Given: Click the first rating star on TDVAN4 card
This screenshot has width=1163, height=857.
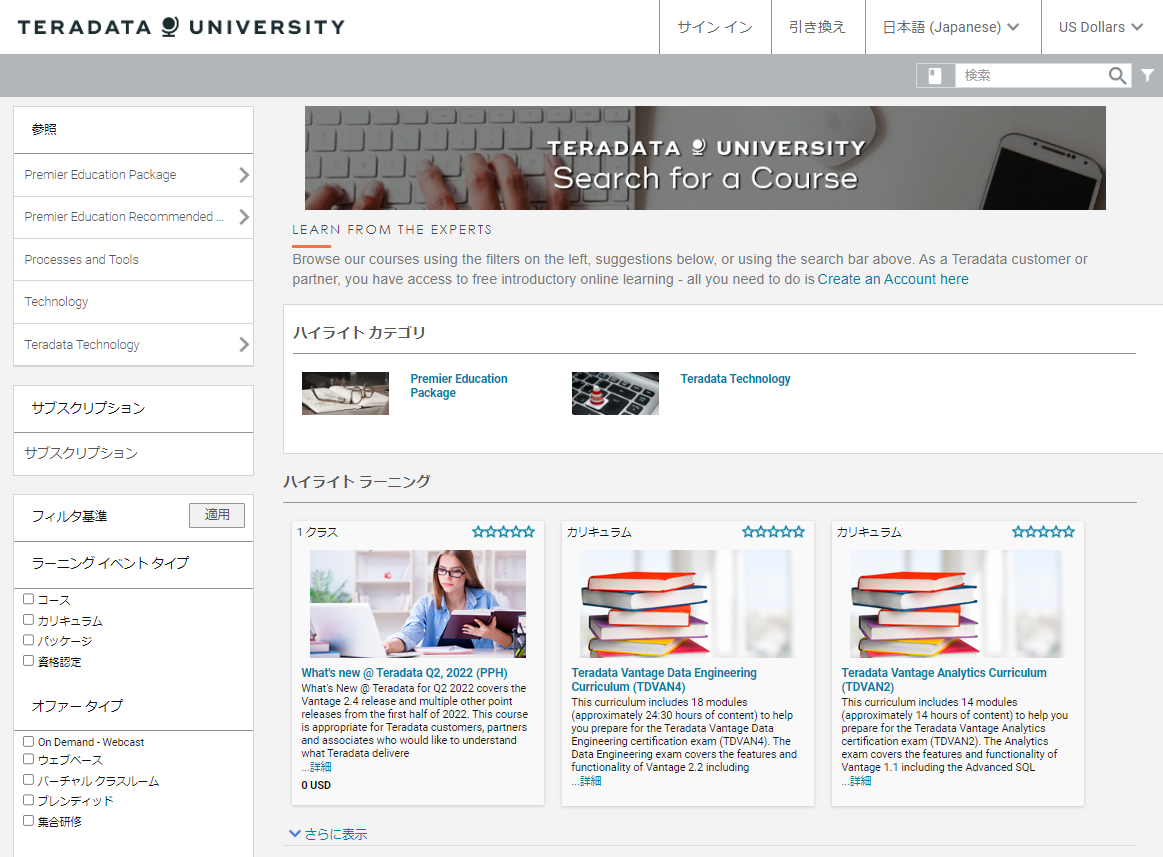Looking at the screenshot, I should coord(747,532).
